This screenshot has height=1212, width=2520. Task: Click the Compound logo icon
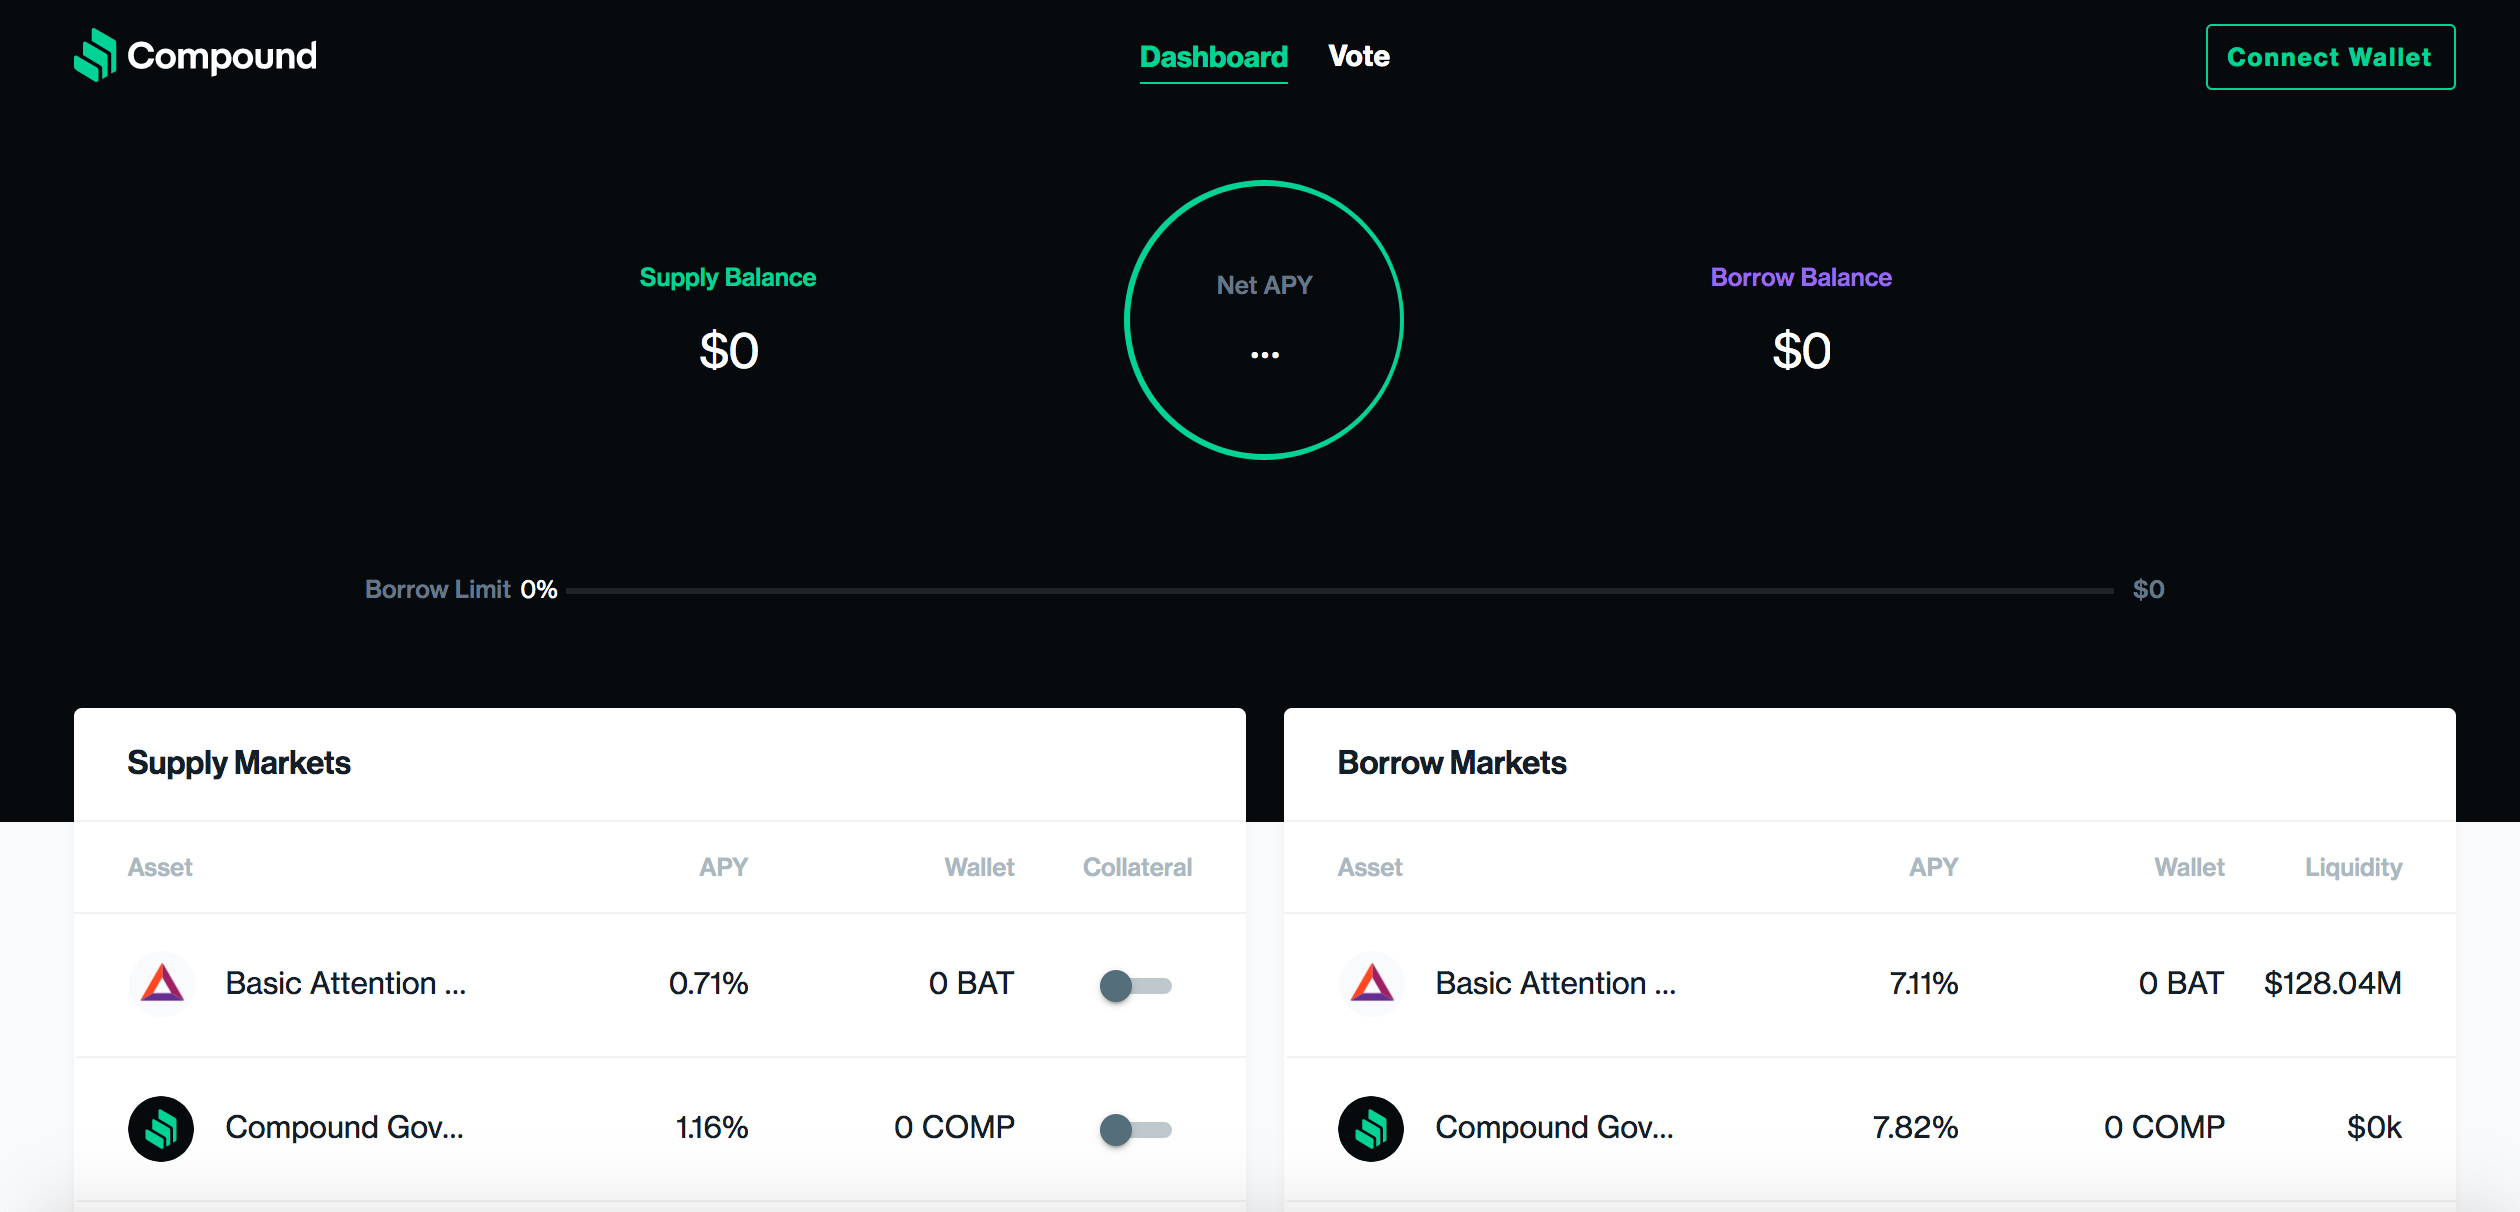(95, 55)
